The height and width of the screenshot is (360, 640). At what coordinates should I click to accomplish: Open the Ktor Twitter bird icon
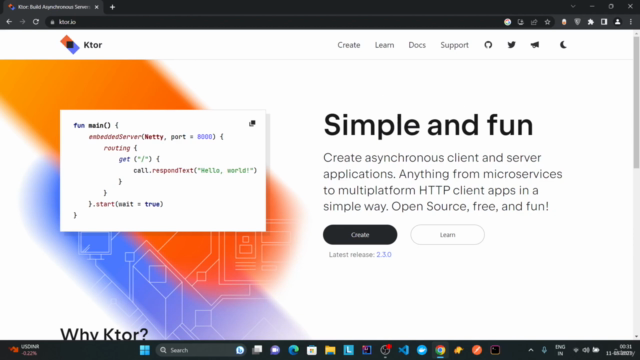point(511,45)
